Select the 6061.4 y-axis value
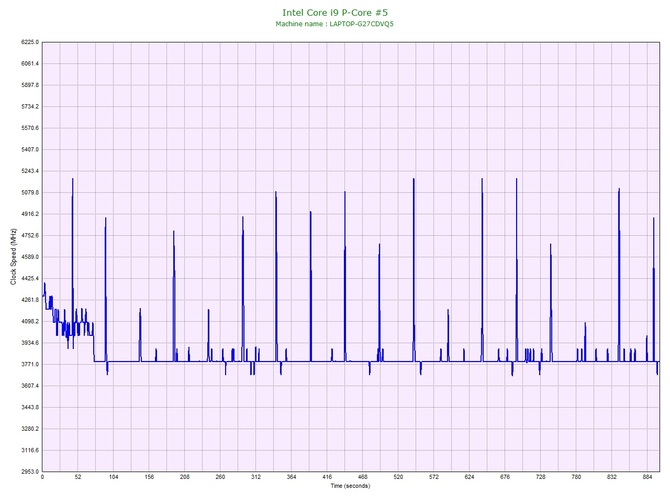Viewport: 670px width, 503px height. (30, 64)
